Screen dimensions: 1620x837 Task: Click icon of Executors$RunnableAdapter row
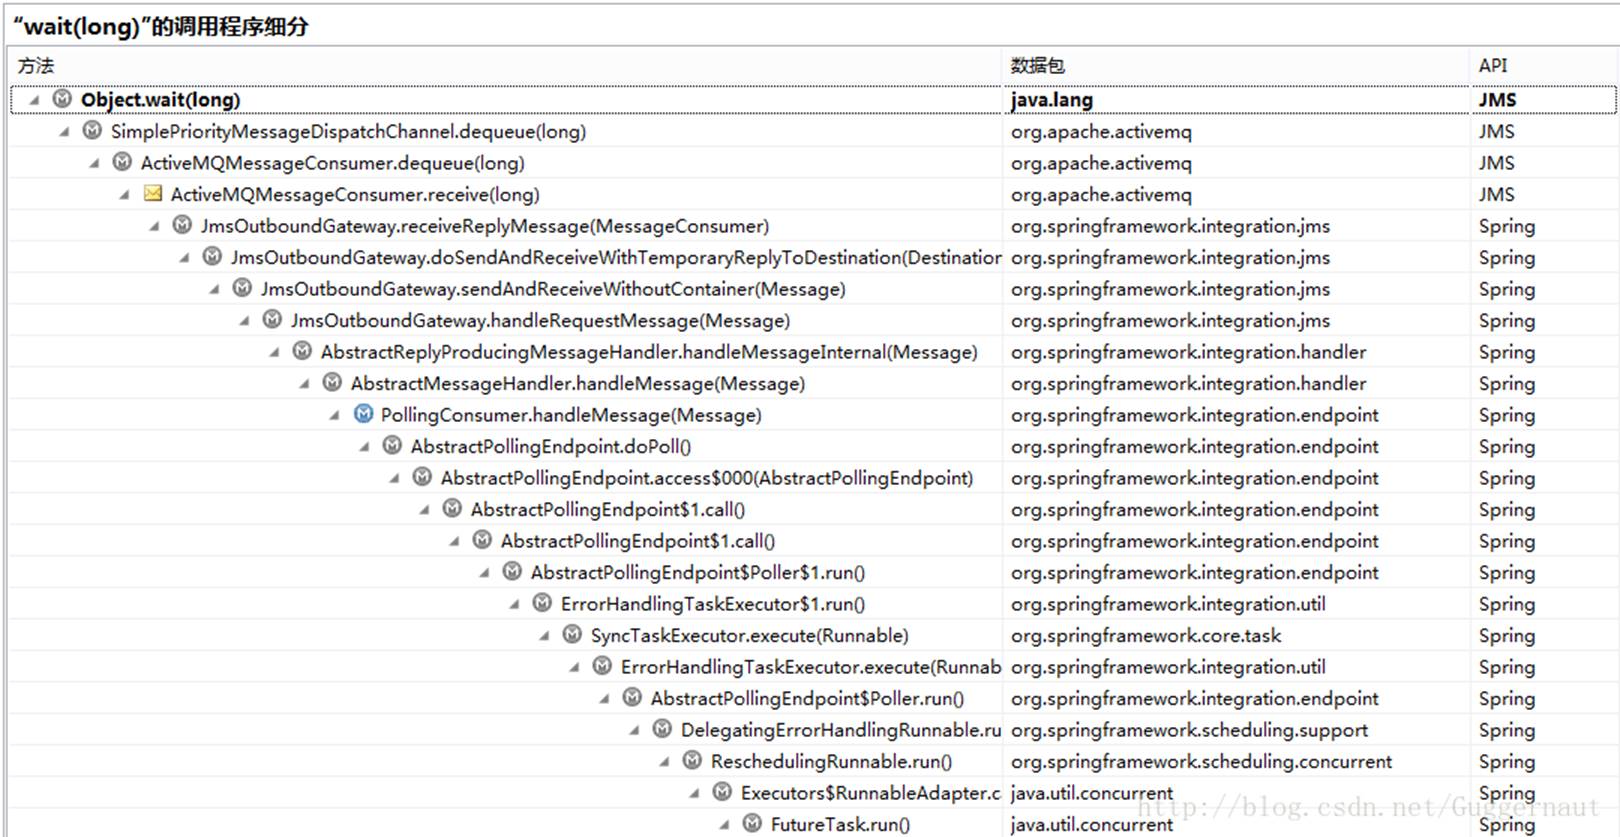click(x=722, y=792)
